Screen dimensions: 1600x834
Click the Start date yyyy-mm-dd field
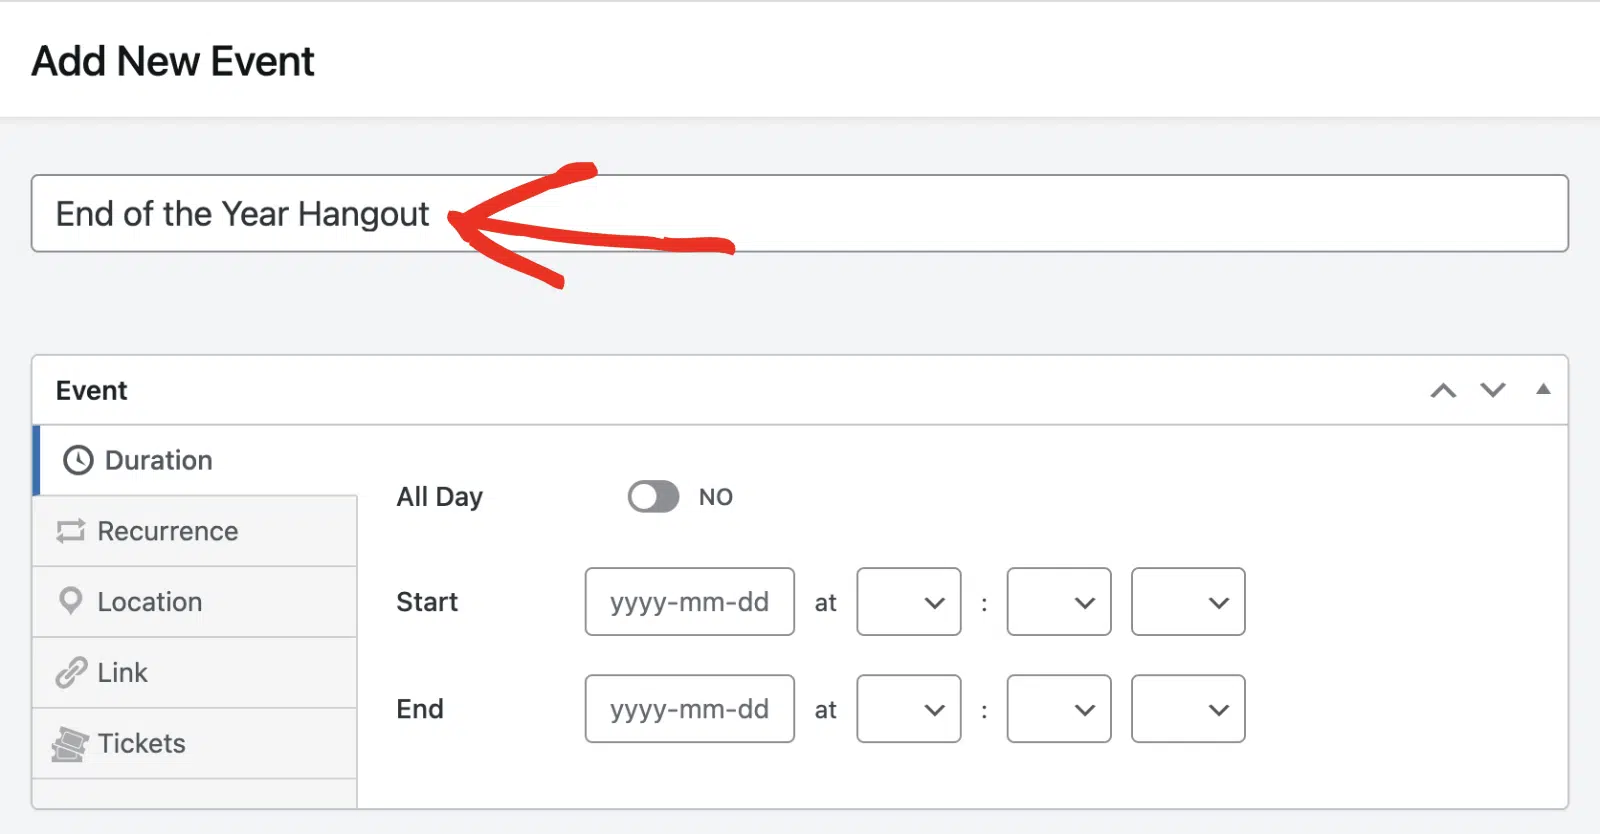coord(690,602)
